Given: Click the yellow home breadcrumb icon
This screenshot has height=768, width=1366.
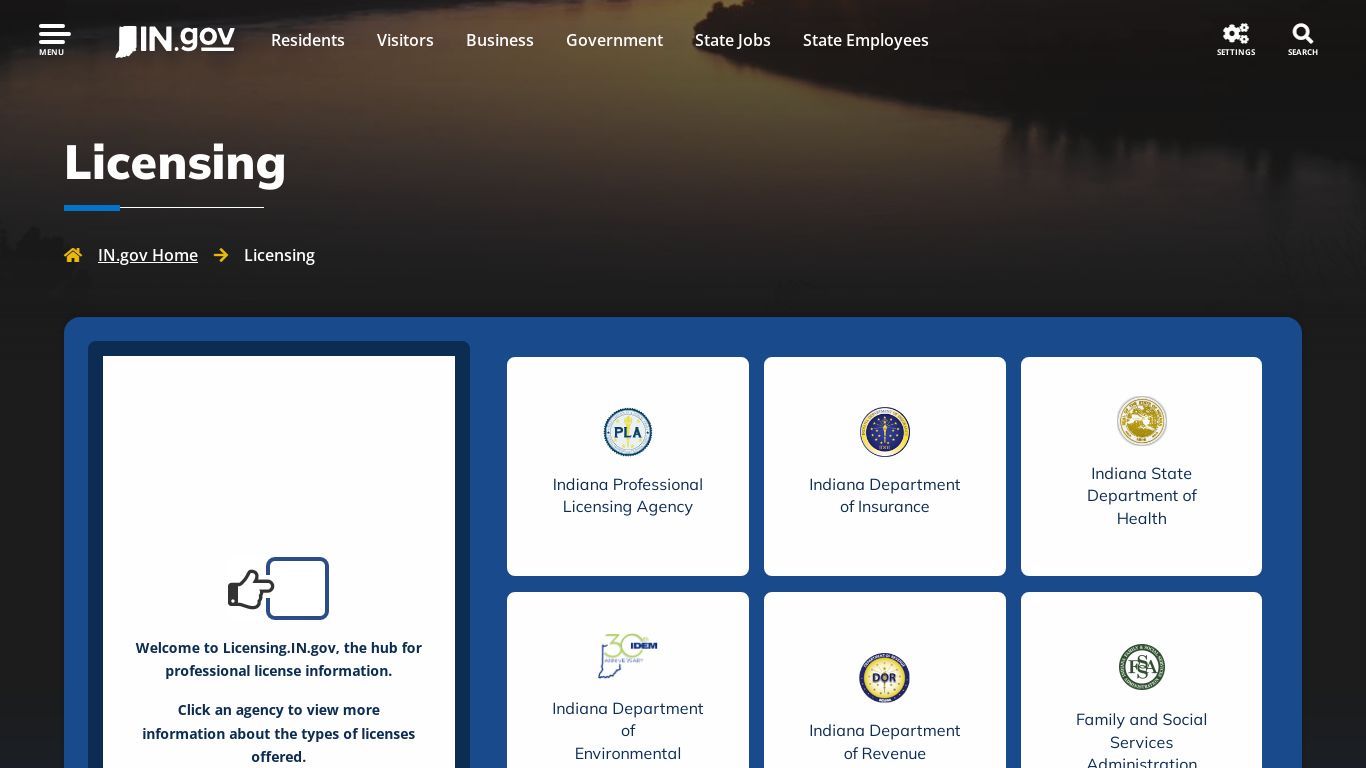Looking at the screenshot, I should (x=73, y=255).
